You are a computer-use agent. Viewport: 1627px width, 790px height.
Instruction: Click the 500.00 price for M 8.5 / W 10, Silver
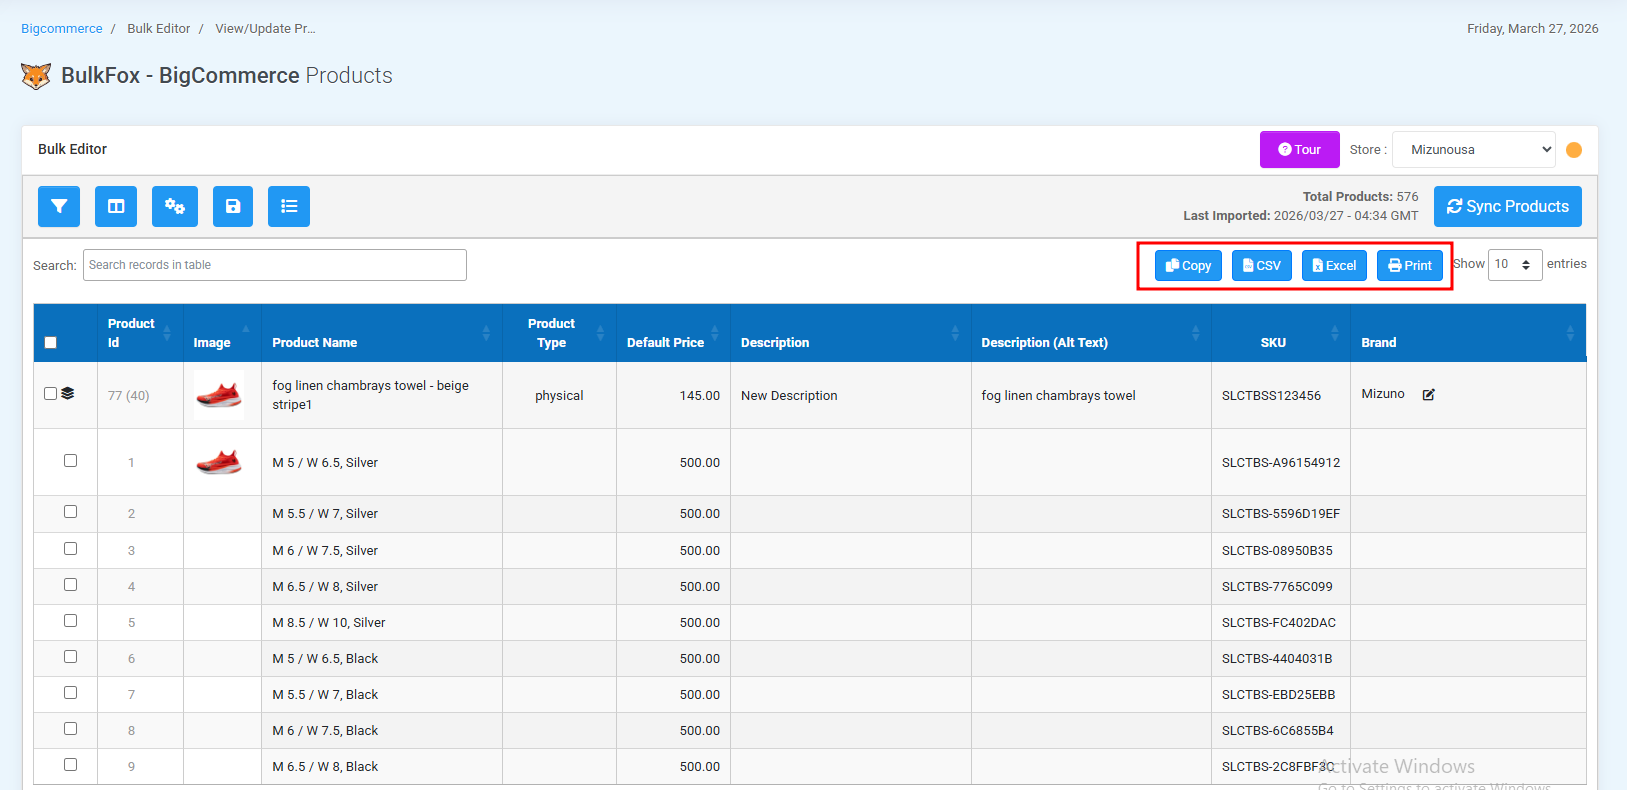(700, 623)
